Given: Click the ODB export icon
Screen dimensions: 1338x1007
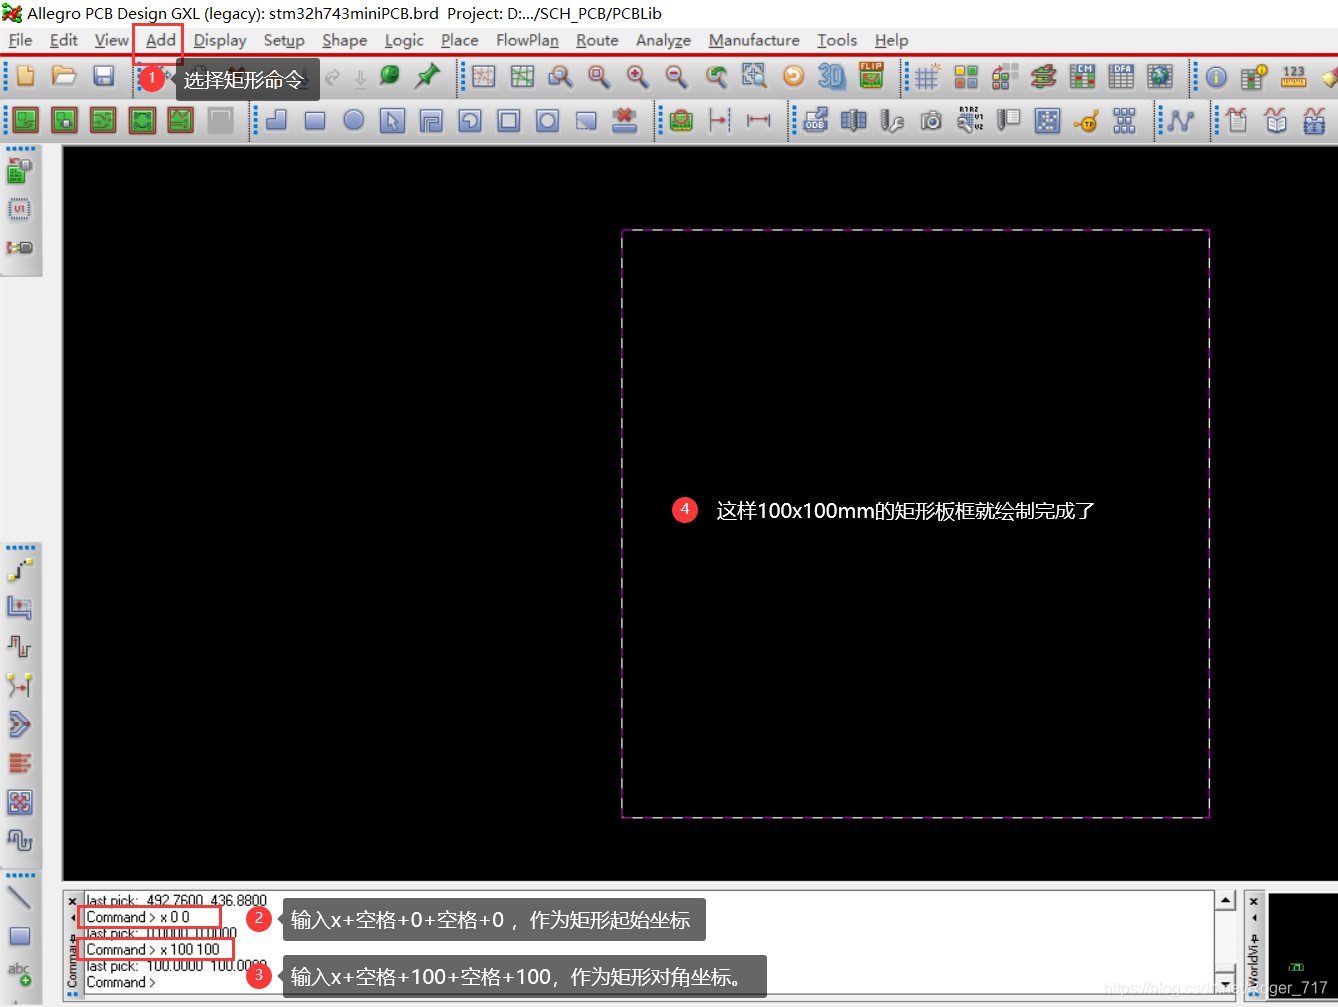Looking at the screenshot, I should coord(815,121).
